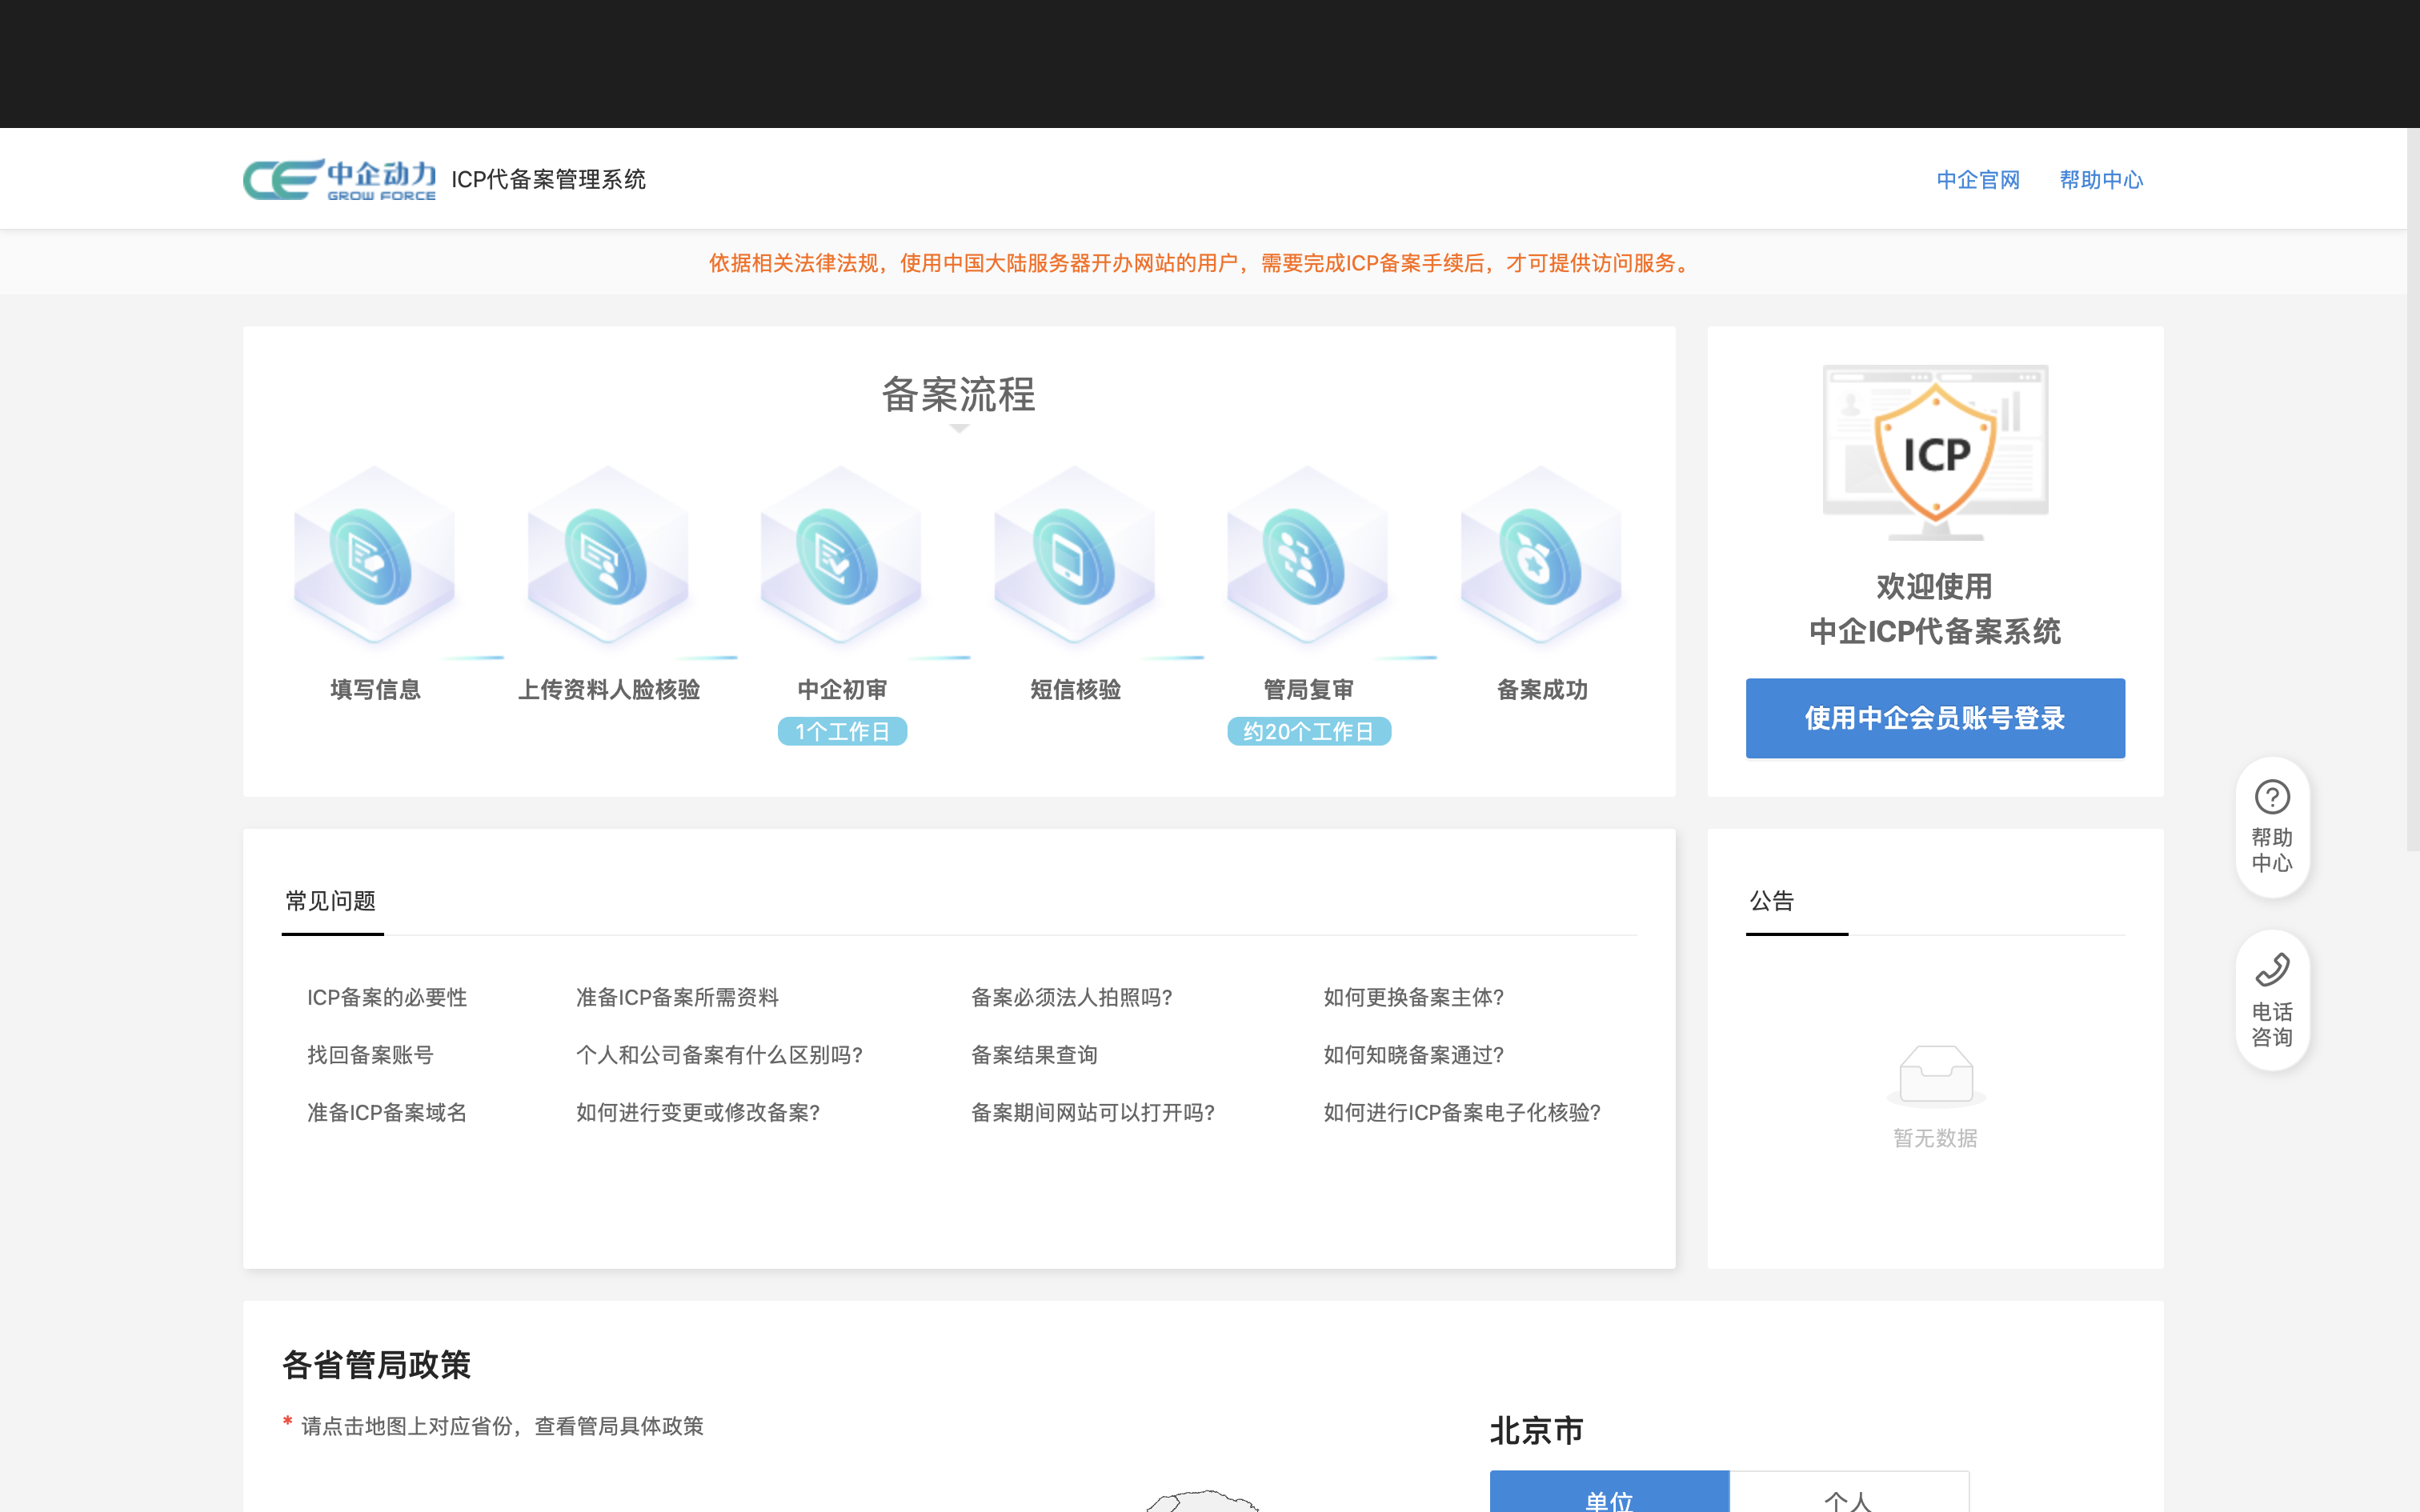Viewport: 2420px width, 1512px height.
Task: Open 中企官网 link in header
Action: point(1978,180)
